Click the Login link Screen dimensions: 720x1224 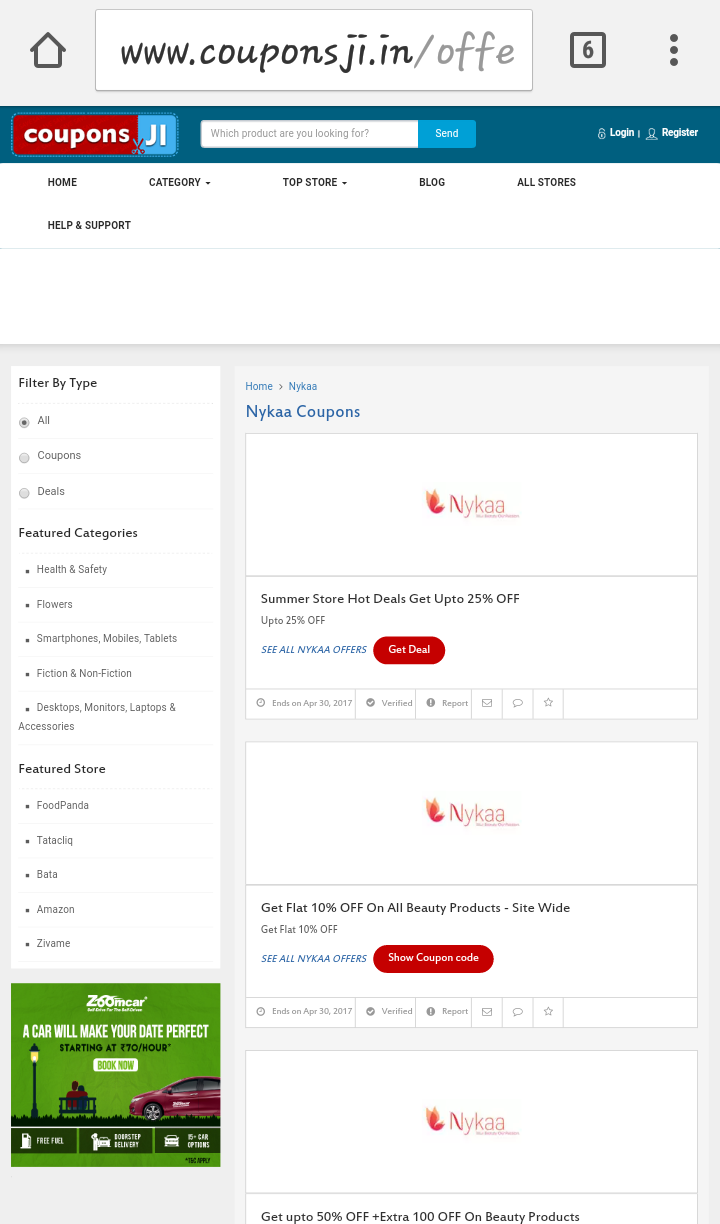616,133
